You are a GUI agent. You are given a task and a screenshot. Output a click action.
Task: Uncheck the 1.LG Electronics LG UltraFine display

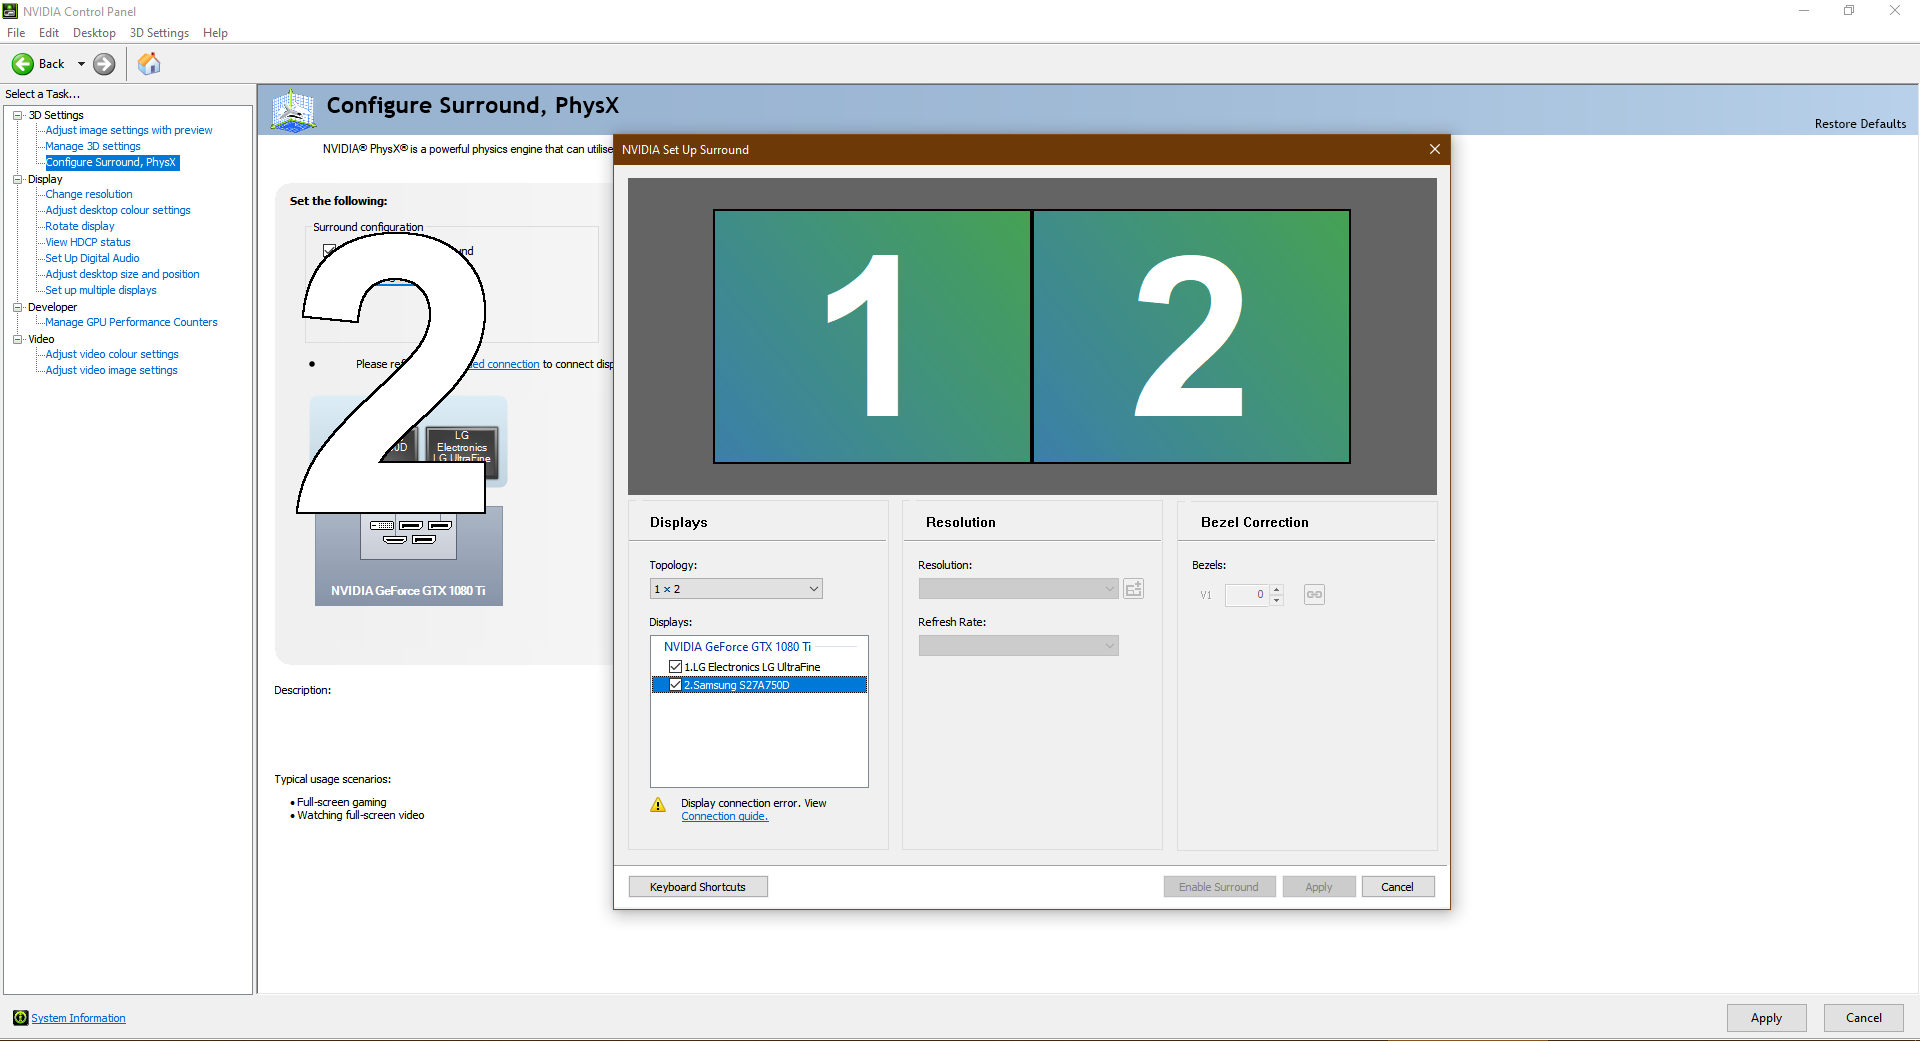click(675, 667)
